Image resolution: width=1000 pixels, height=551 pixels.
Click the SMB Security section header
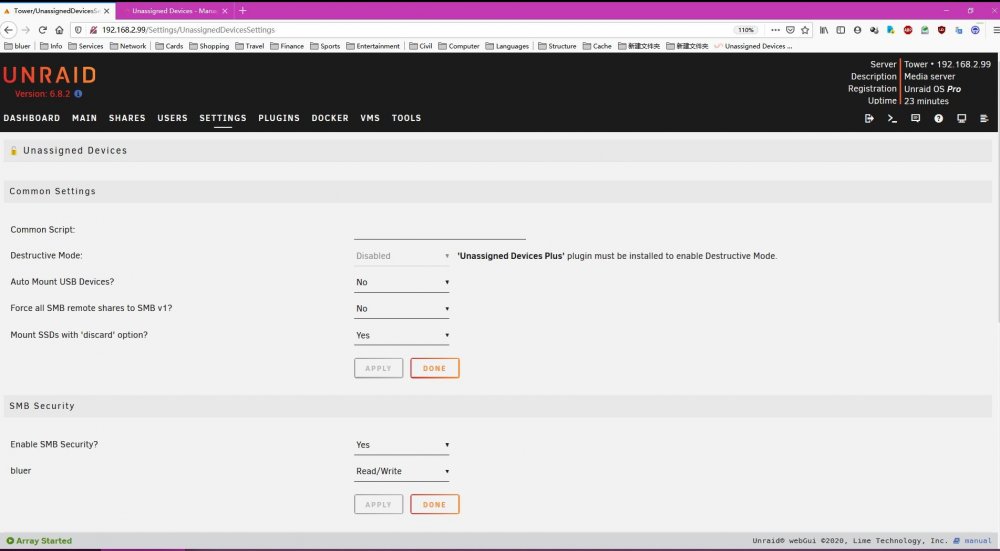pos(497,406)
